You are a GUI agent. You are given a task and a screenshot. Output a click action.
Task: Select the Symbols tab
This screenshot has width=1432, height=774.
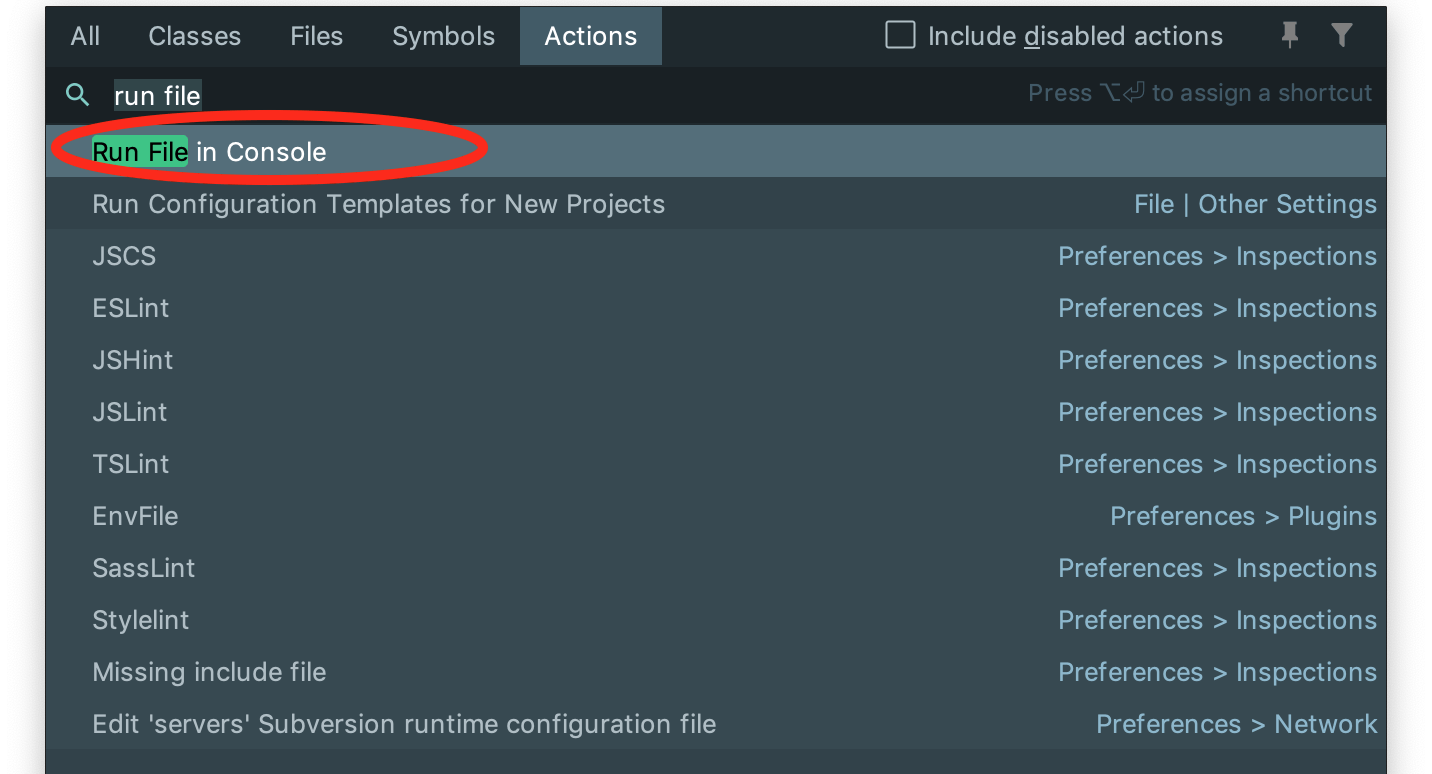pos(444,36)
